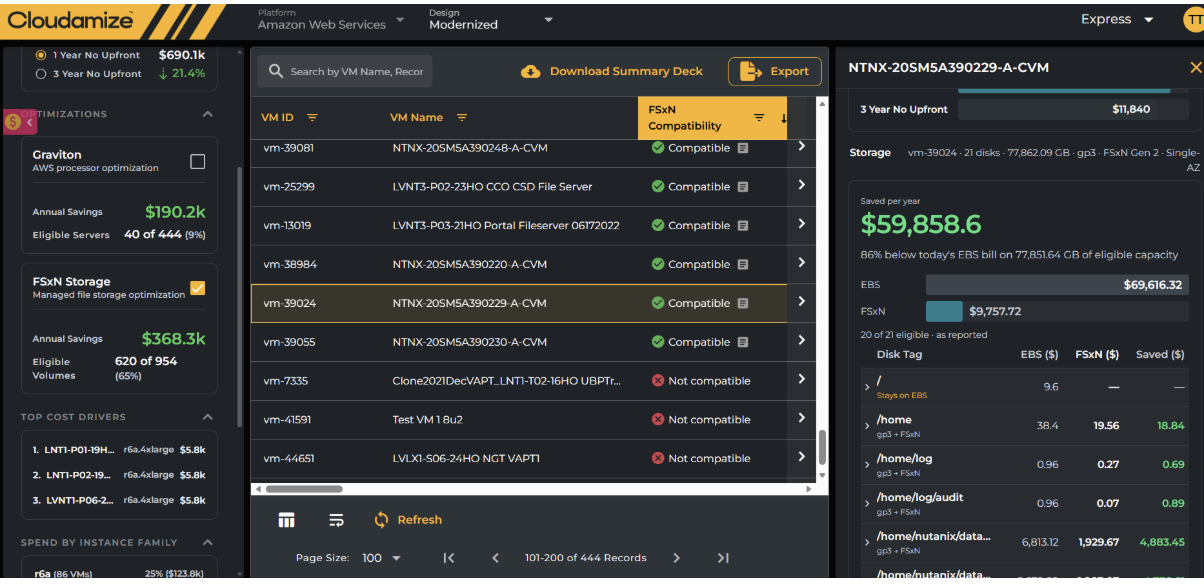
Task: Open the Express dropdown menu
Action: click(x=1117, y=19)
